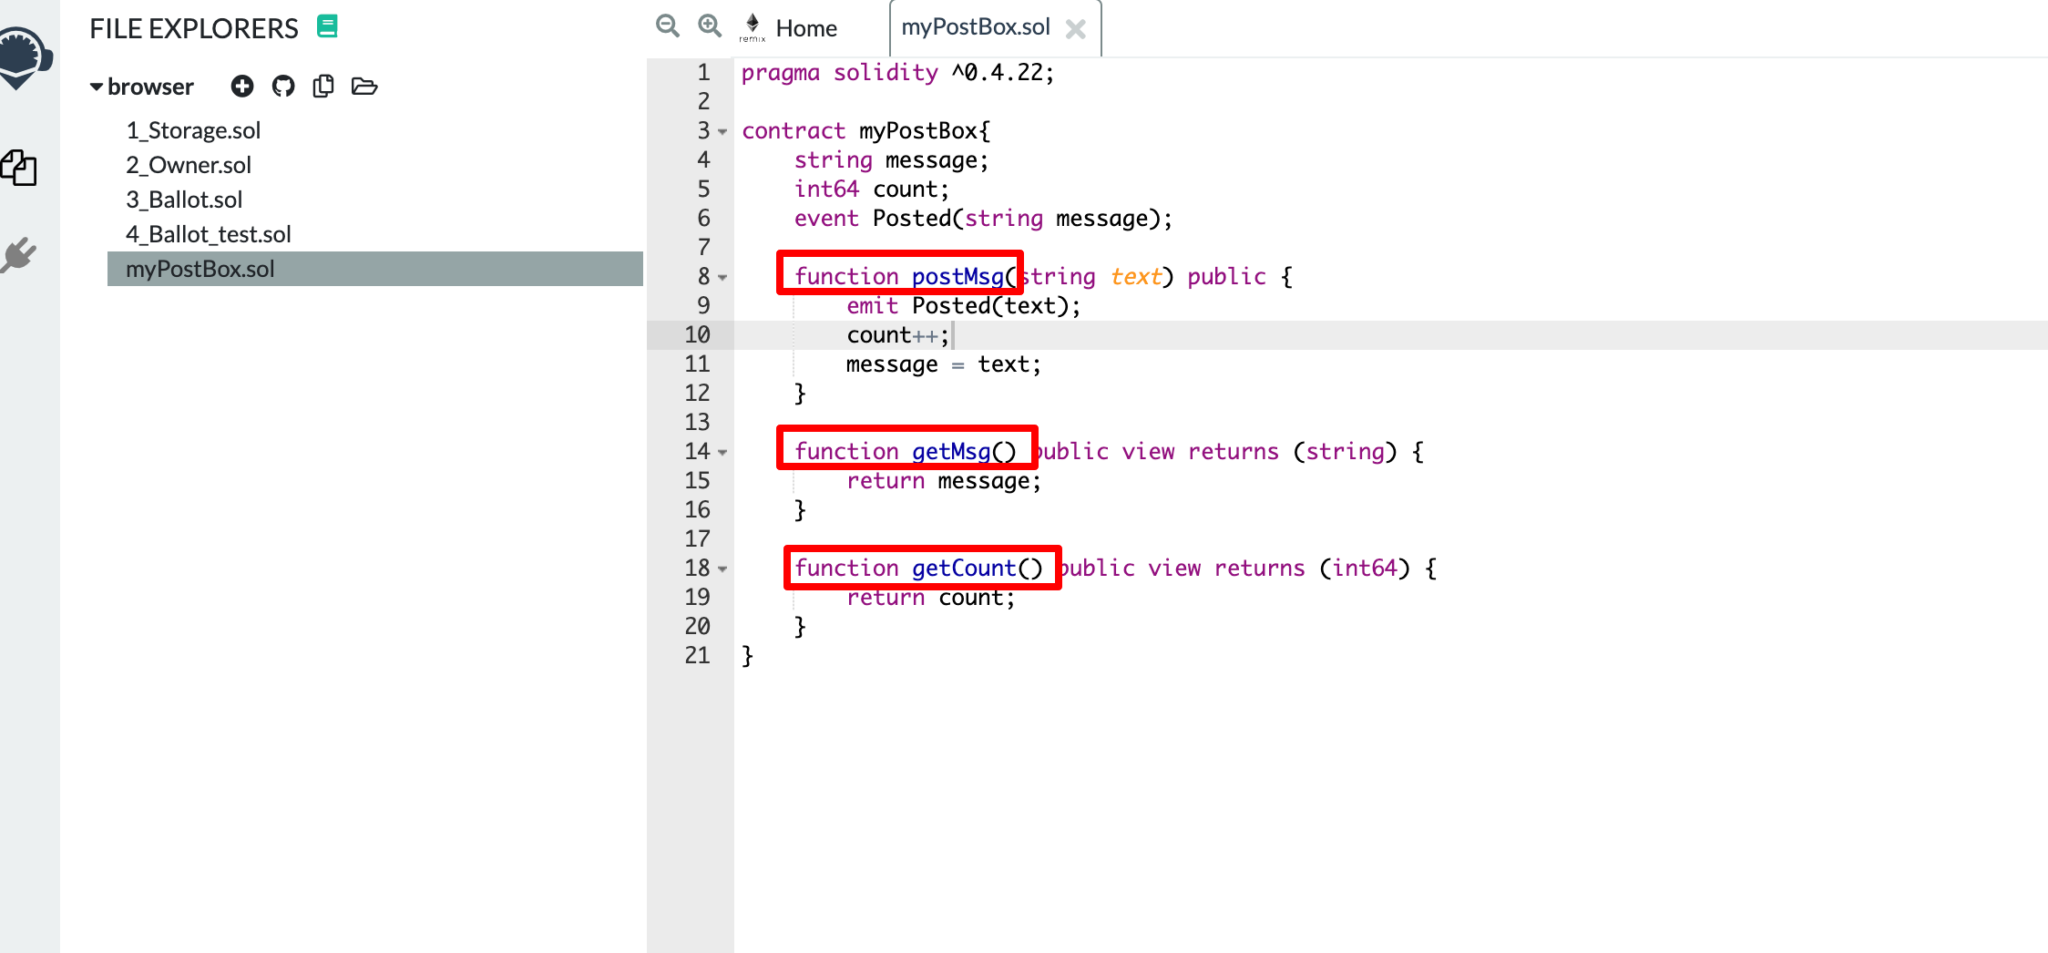Close the myPostBox.sol tab
The width and height of the screenshot is (2048, 953).
point(1076,29)
